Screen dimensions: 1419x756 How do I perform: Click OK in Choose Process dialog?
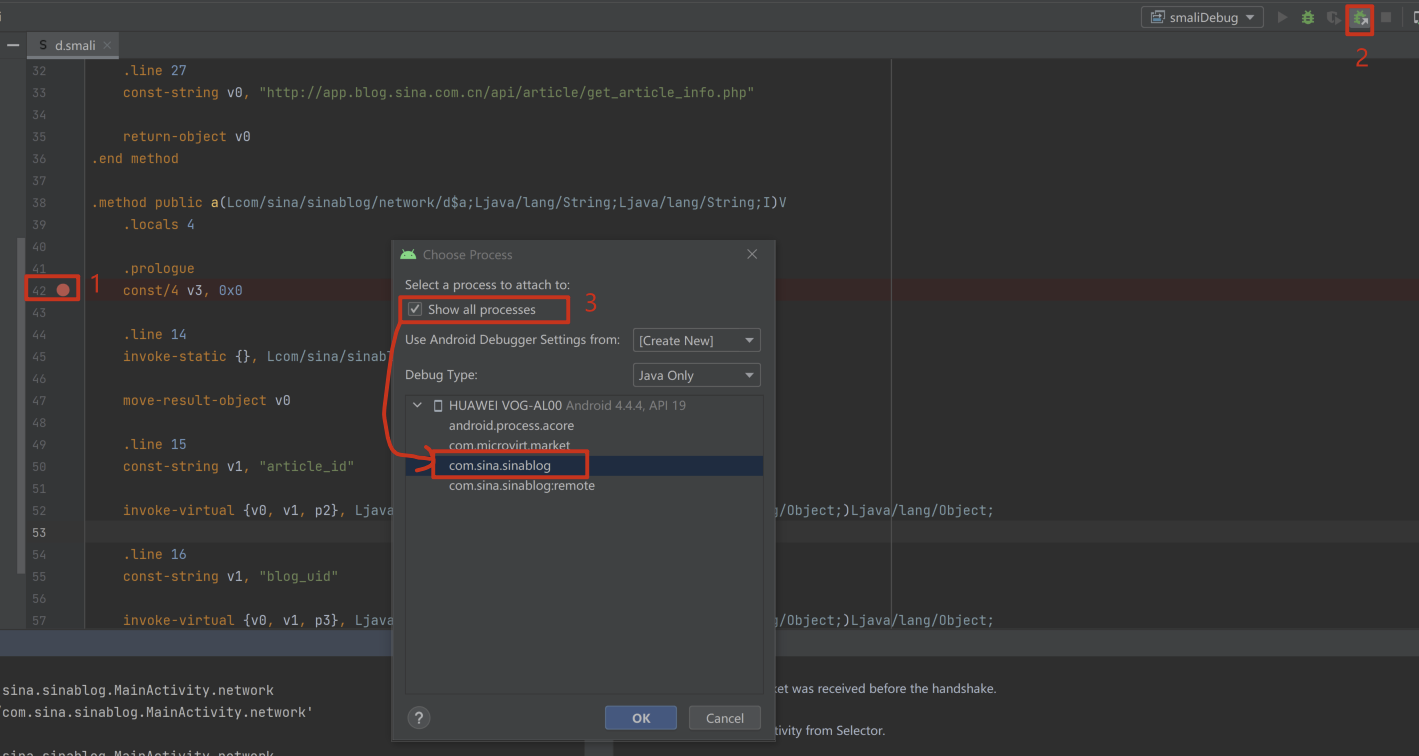click(641, 718)
